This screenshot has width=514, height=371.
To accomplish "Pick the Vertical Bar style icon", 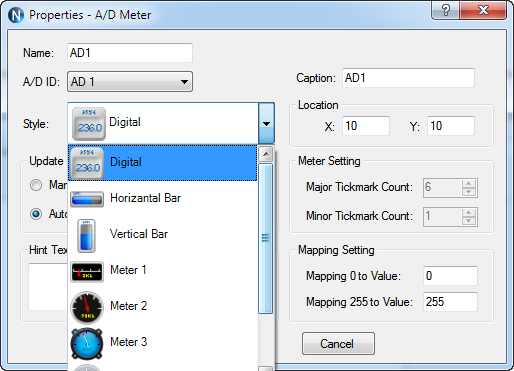I will click(x=86, y=235).
